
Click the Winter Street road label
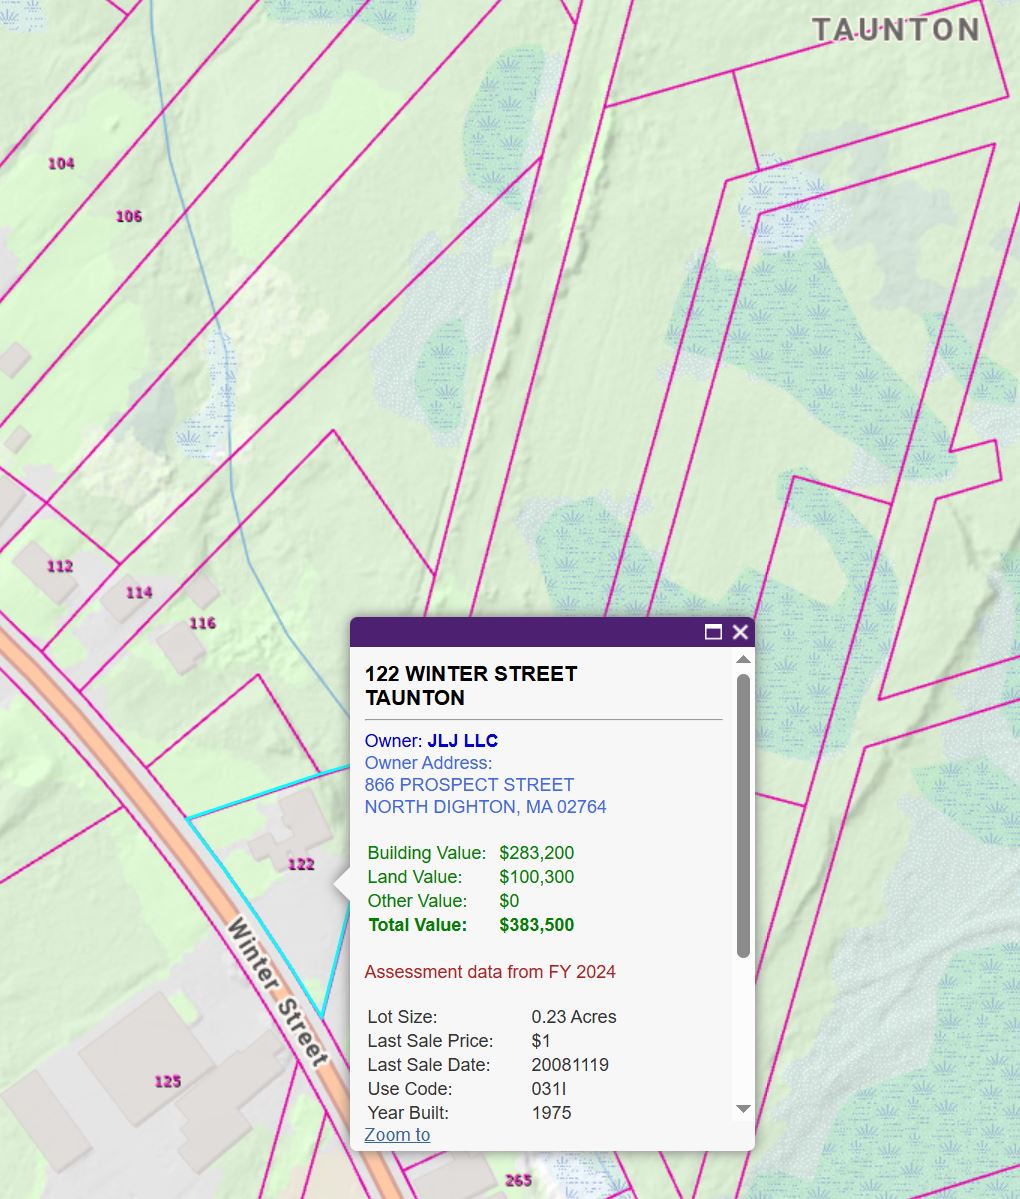277,992
